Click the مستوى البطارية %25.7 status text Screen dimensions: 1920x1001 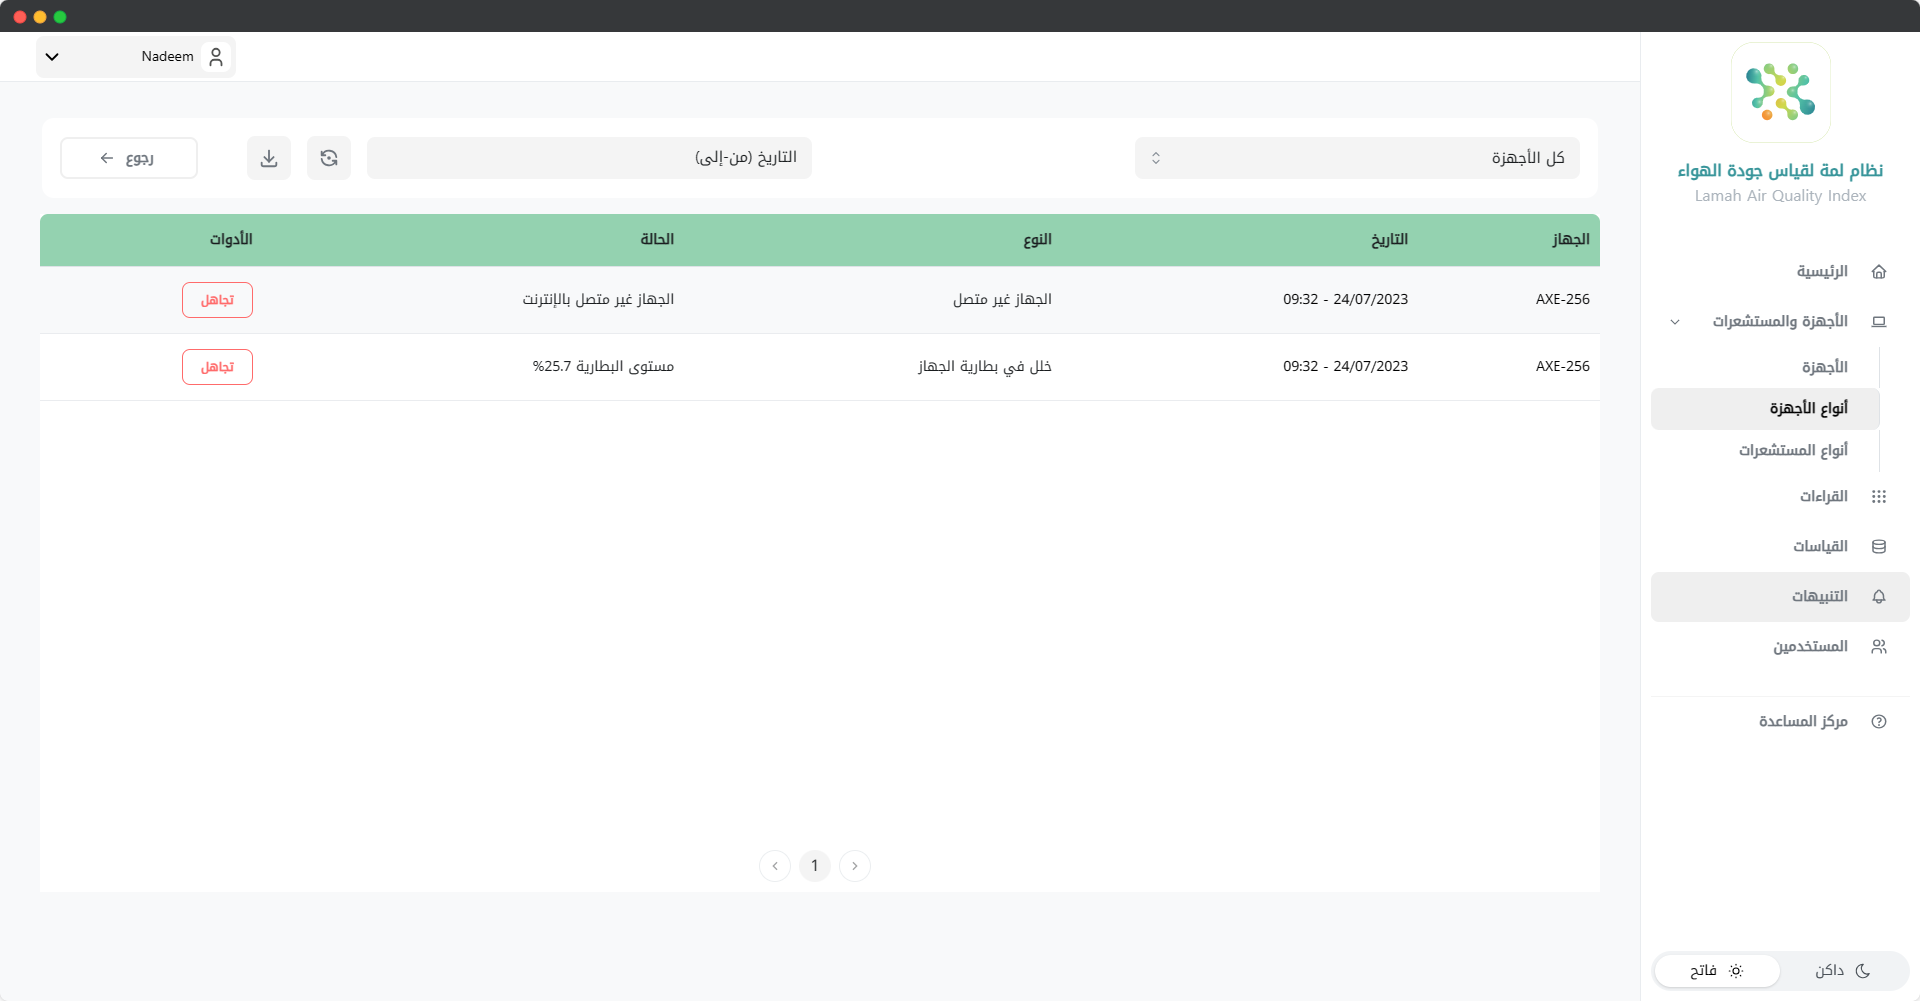pos(603,367)
